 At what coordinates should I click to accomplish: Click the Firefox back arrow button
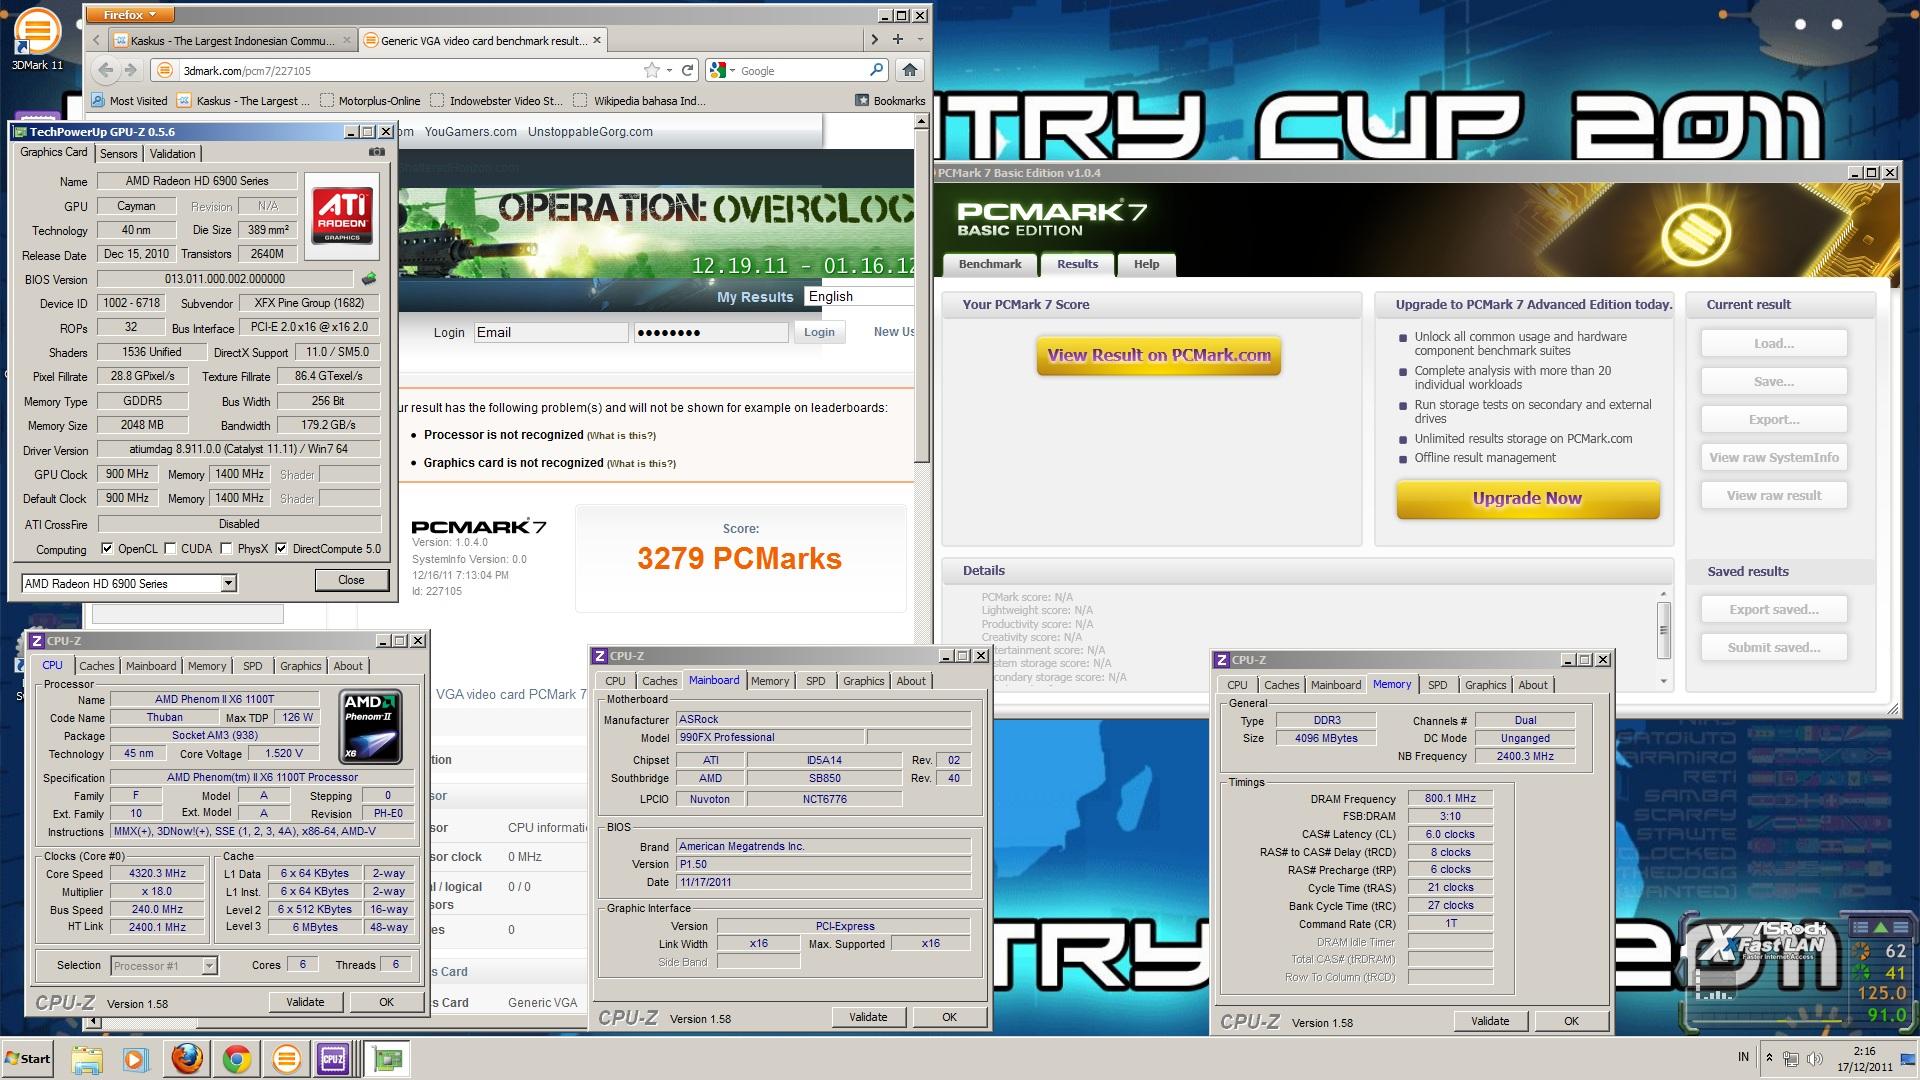tap(105, 70)
